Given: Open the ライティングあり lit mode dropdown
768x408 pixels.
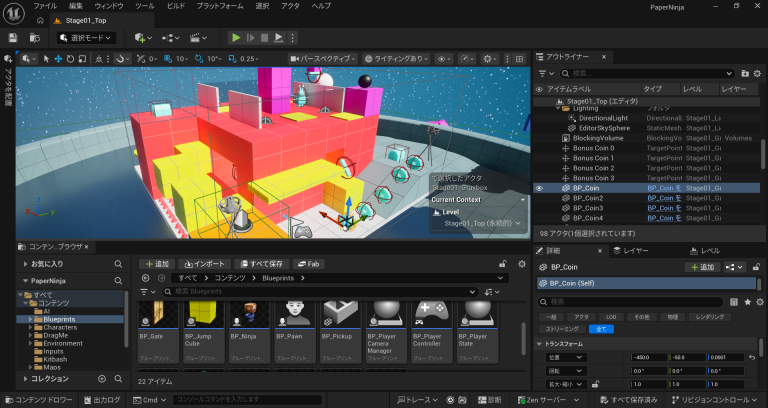Looking at the screenshot, I should [x=396, y=59].
